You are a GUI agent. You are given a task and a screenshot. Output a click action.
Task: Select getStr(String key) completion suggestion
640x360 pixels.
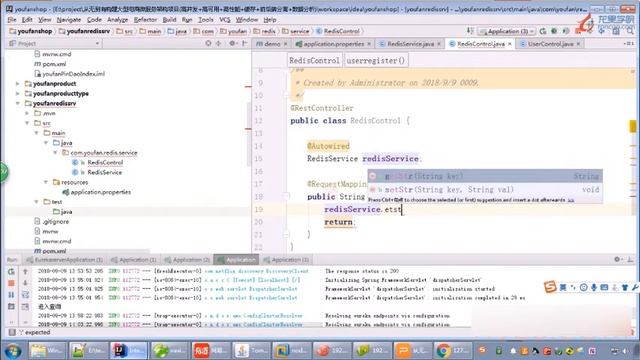[x=485, y=176]
